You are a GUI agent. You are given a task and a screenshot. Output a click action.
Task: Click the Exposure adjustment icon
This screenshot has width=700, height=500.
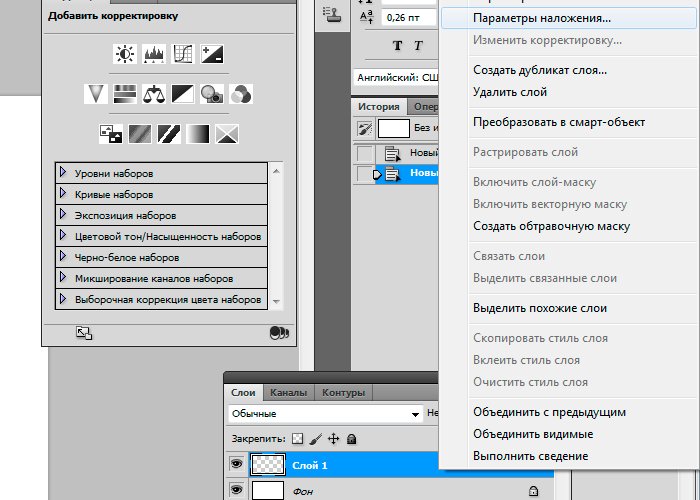[x=212, y=54]
